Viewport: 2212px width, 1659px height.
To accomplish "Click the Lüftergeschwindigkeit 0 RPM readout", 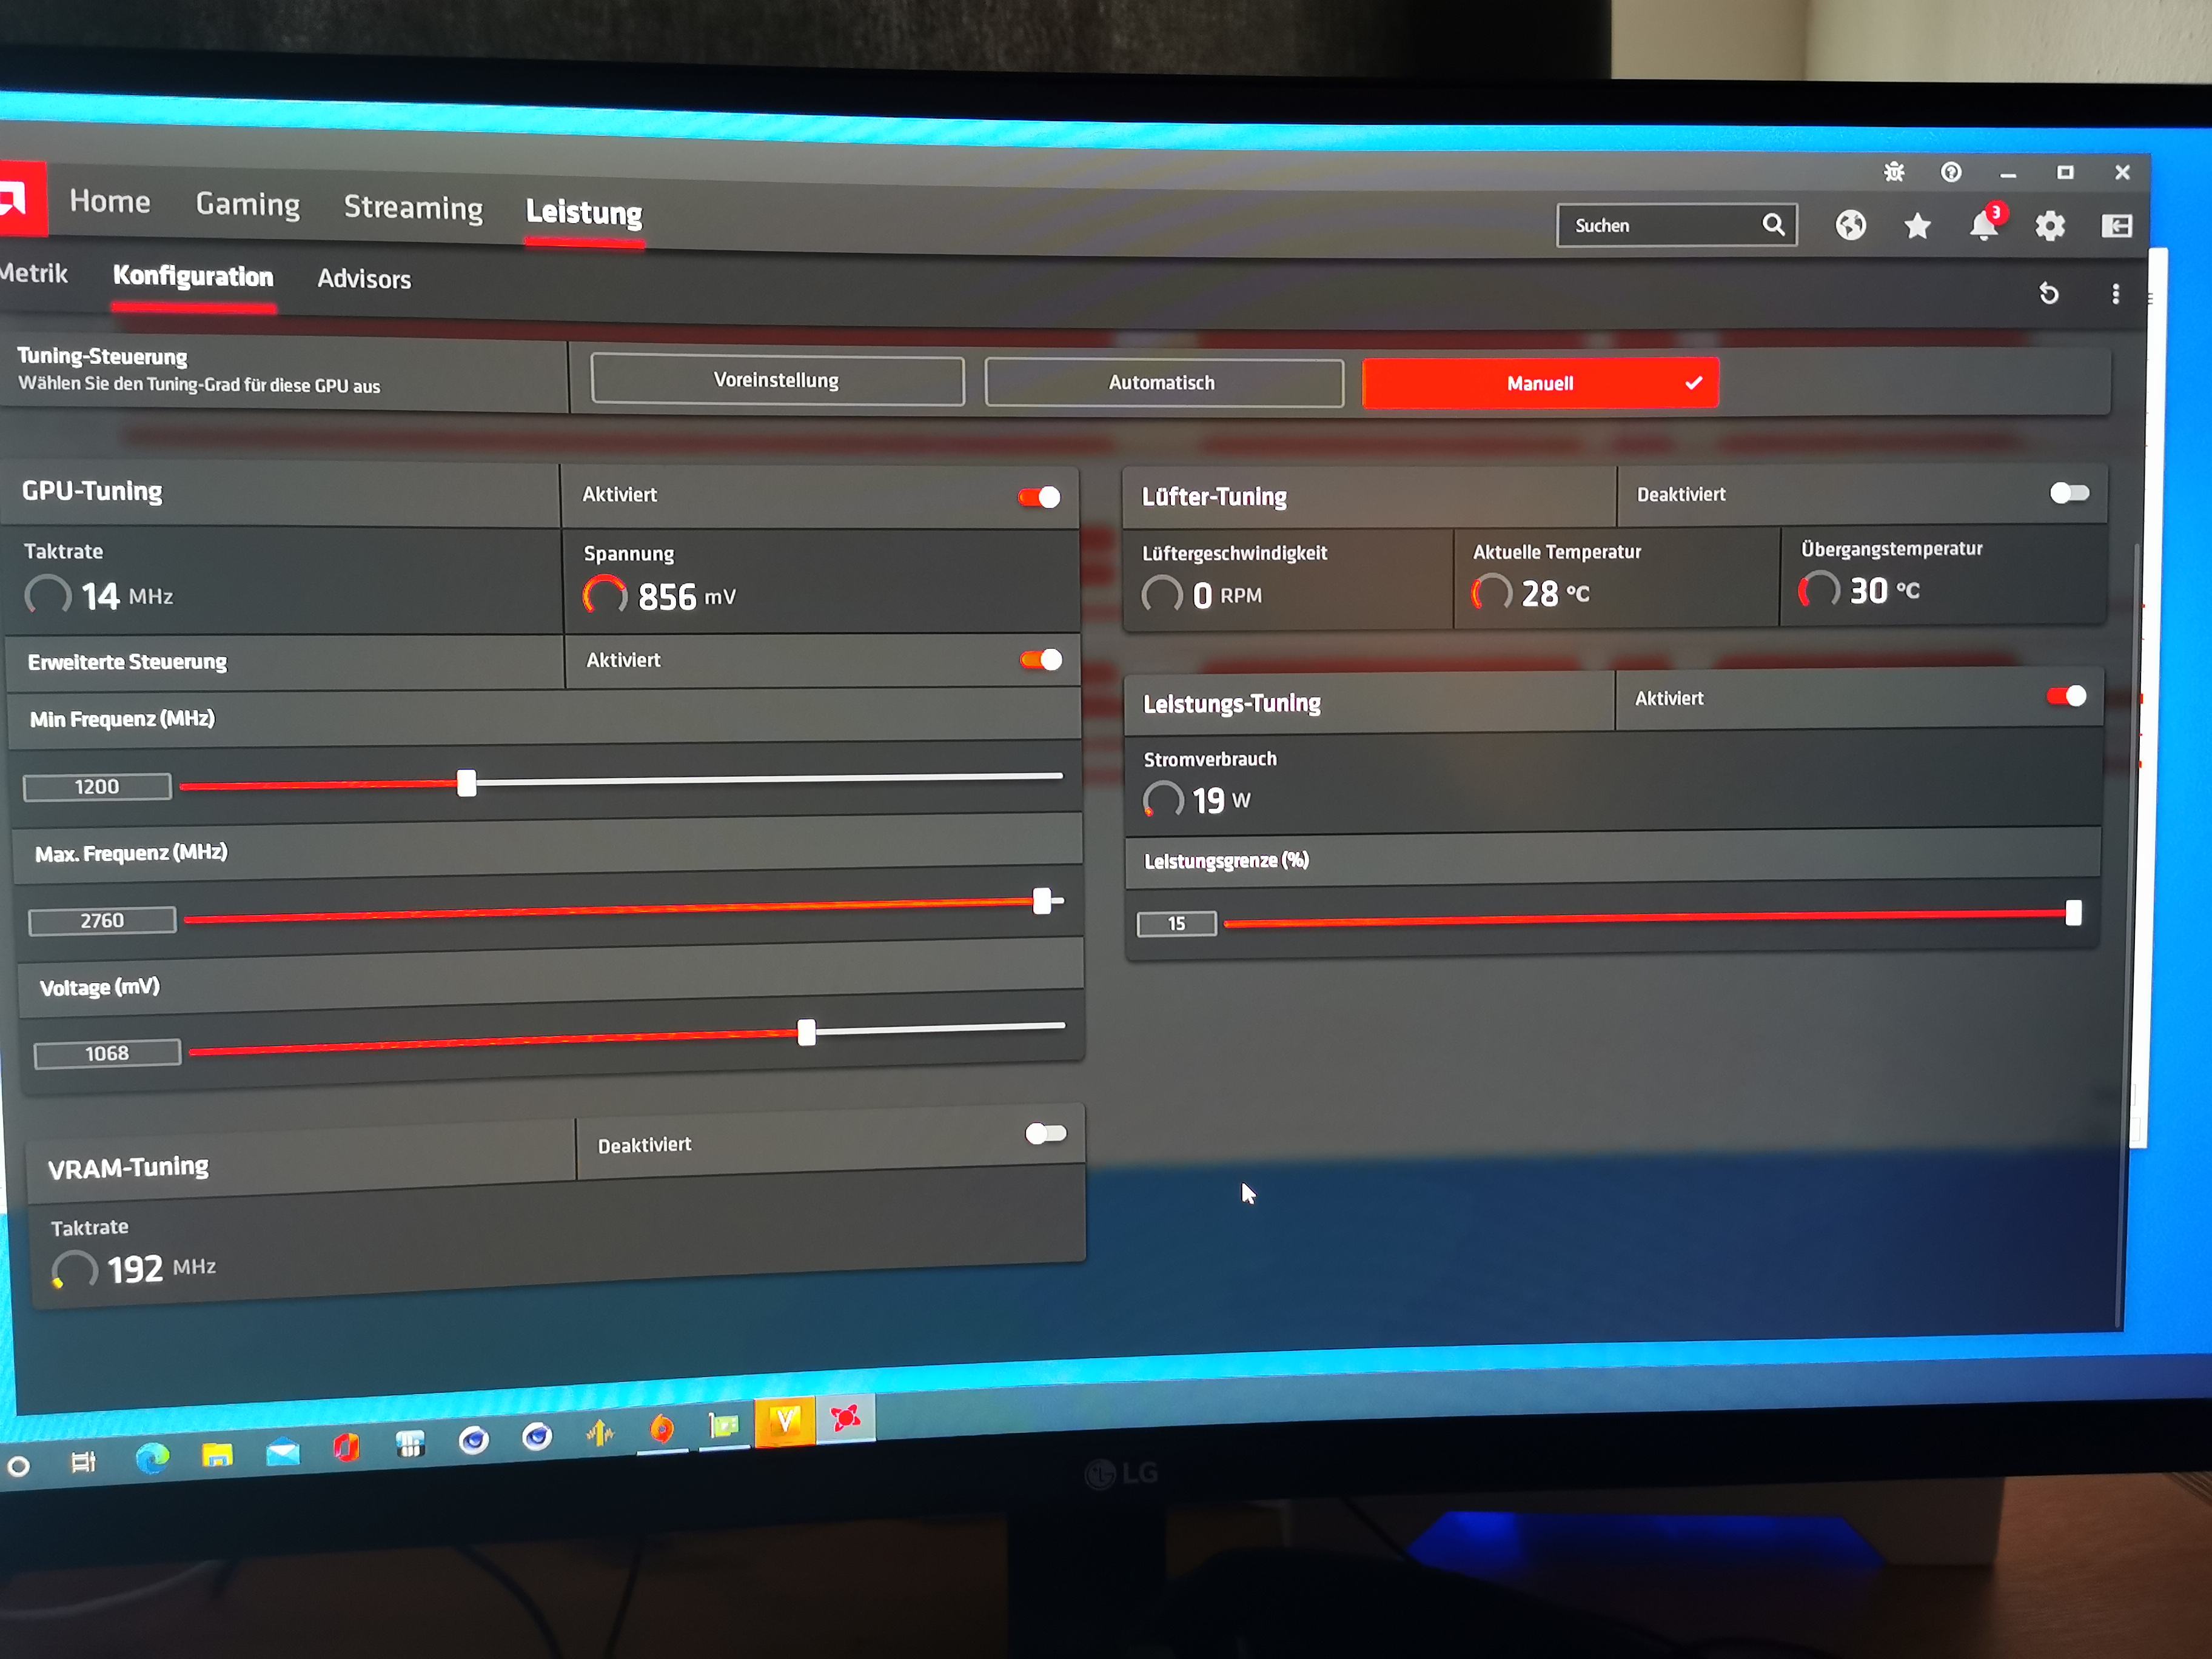I will 1202,595.
